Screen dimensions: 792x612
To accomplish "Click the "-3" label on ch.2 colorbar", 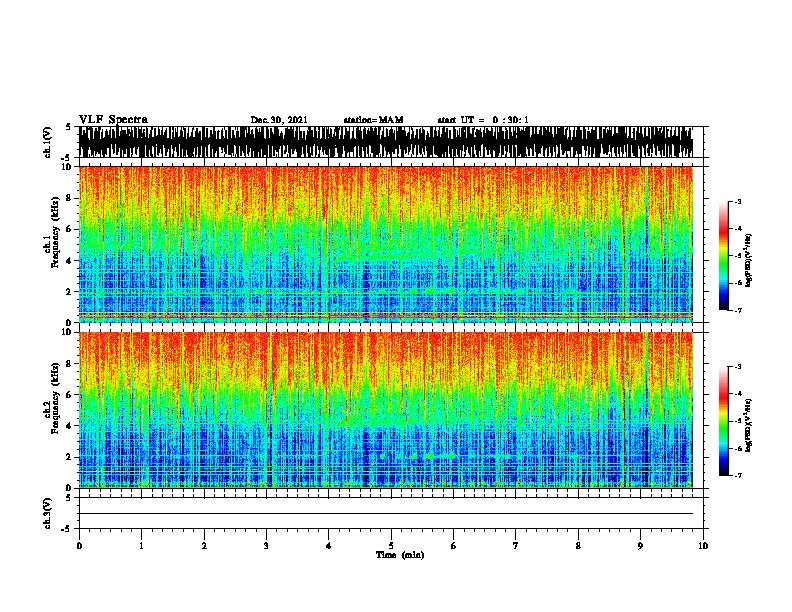I will click(x=737, y=367).
